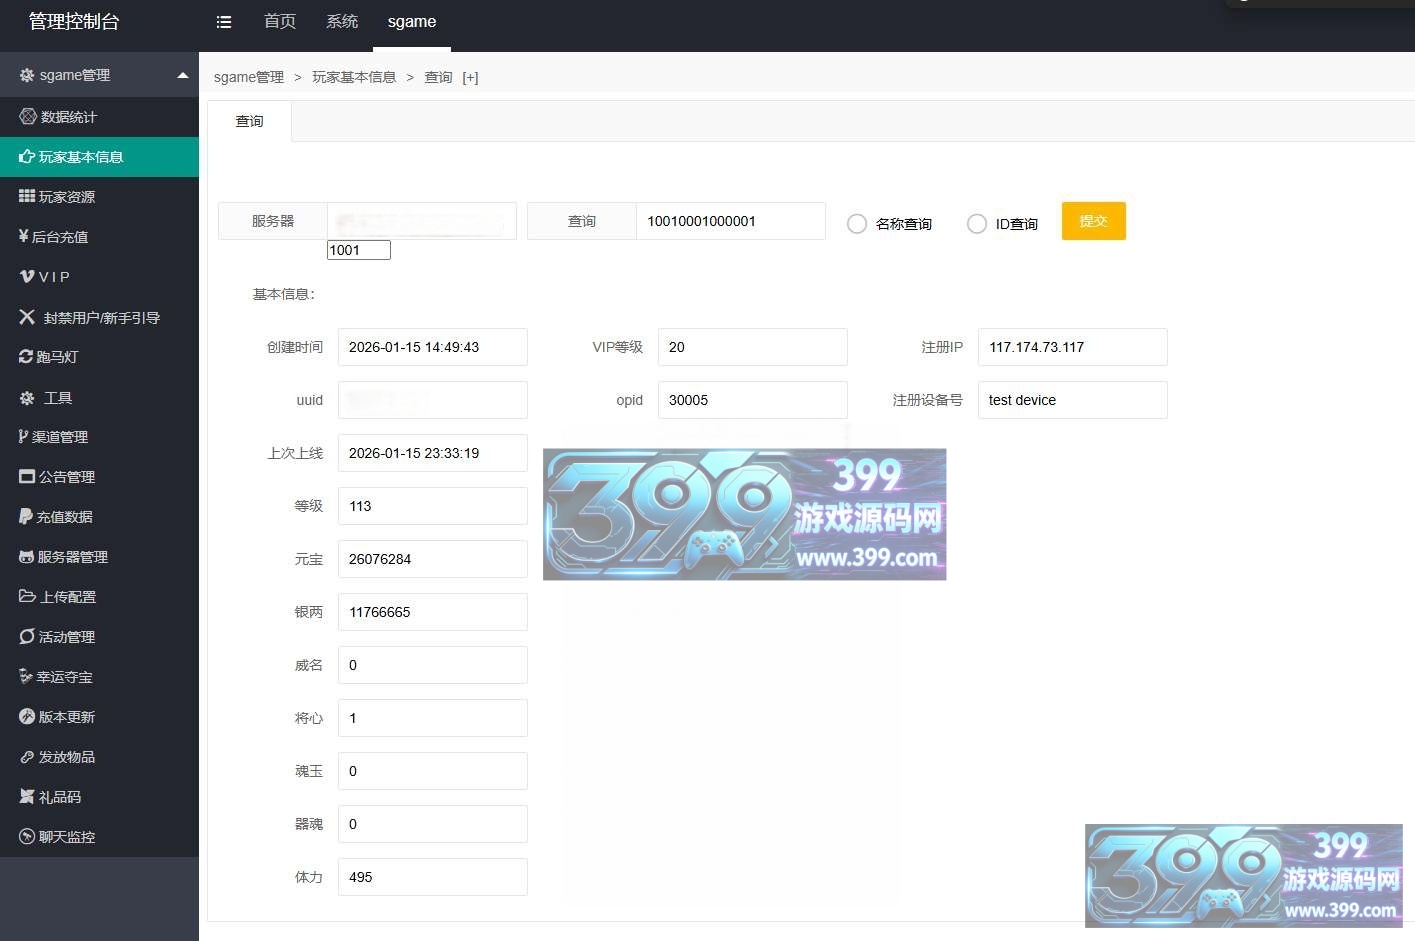Open the 服务器 dropdown selector
The image size is (1415, 941).
[x=422, y=221]
